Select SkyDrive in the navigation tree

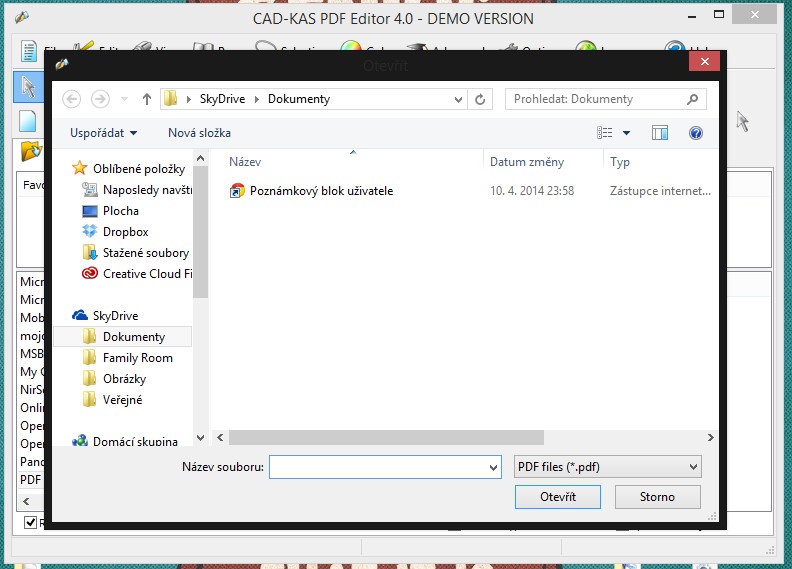click(x=116, y=316)
